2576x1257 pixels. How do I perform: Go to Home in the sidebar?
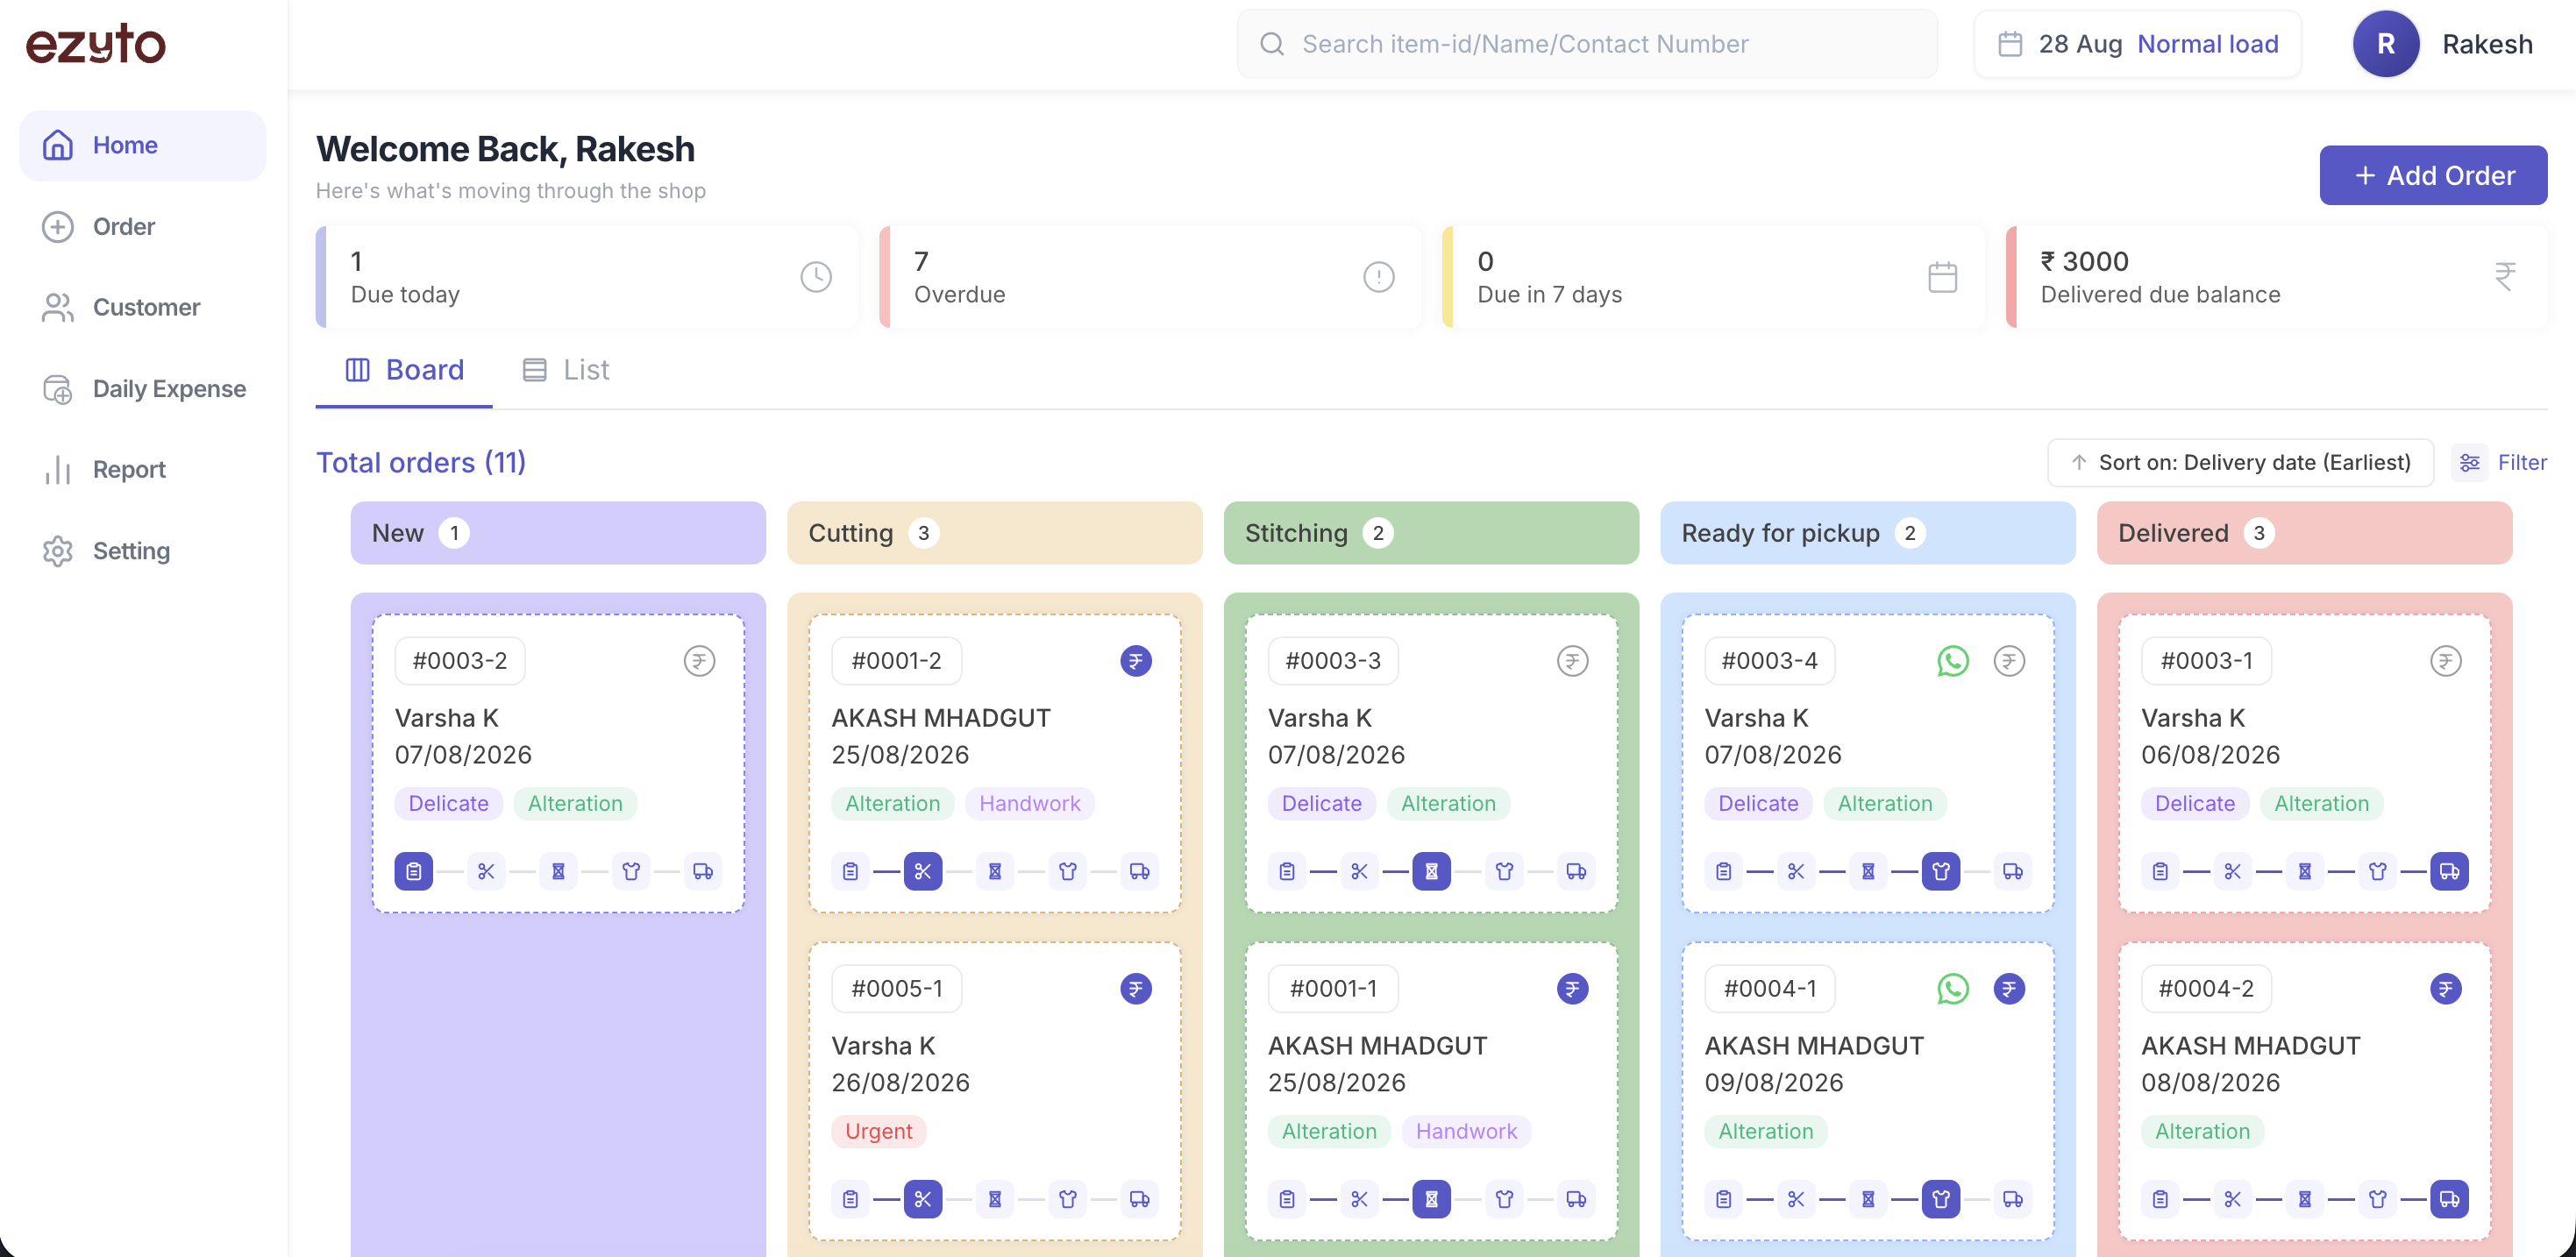143,145
